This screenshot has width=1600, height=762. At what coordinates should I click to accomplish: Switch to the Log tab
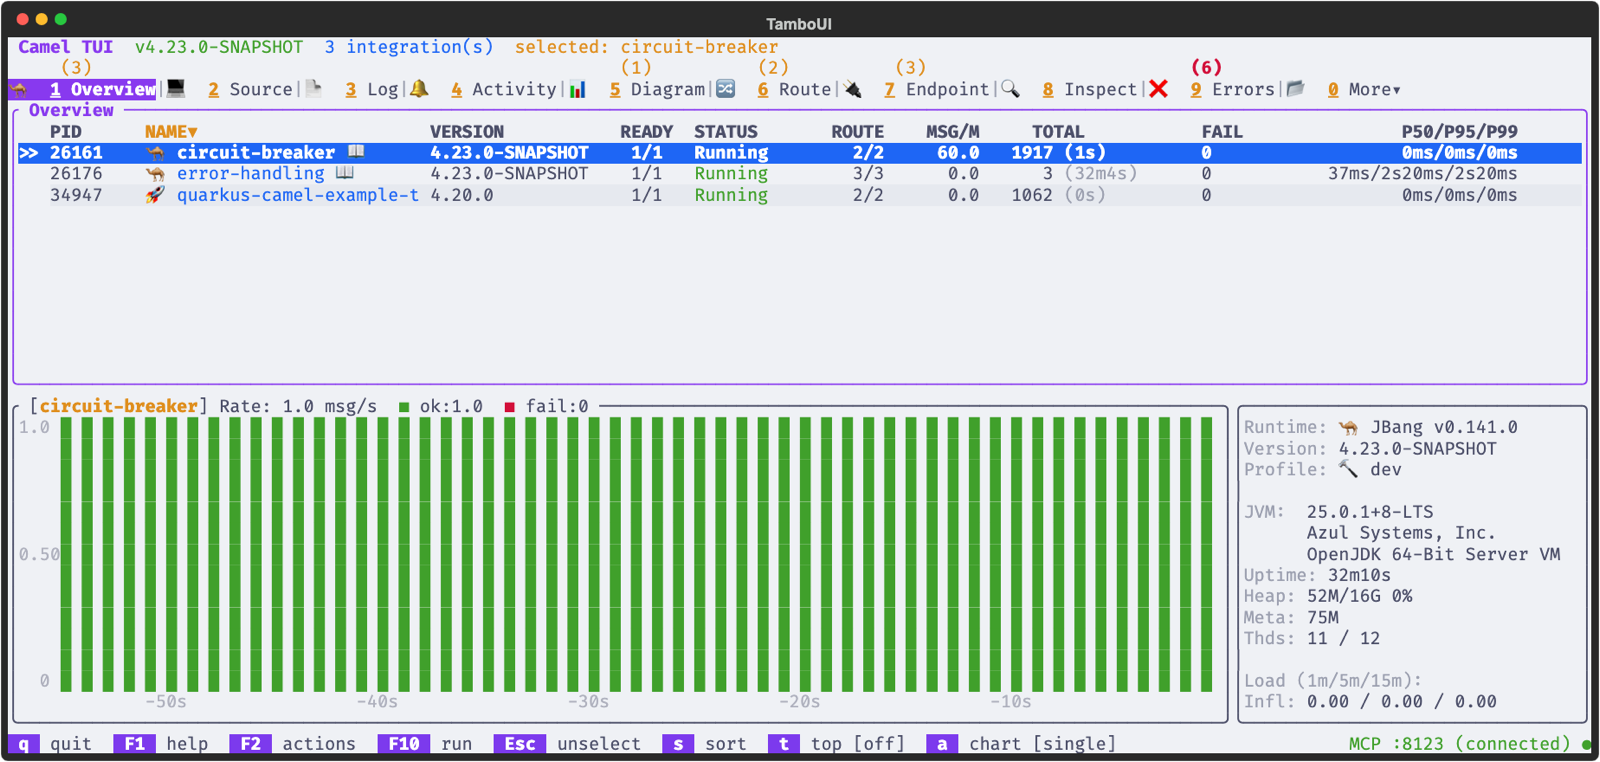[x=372, y=89]
